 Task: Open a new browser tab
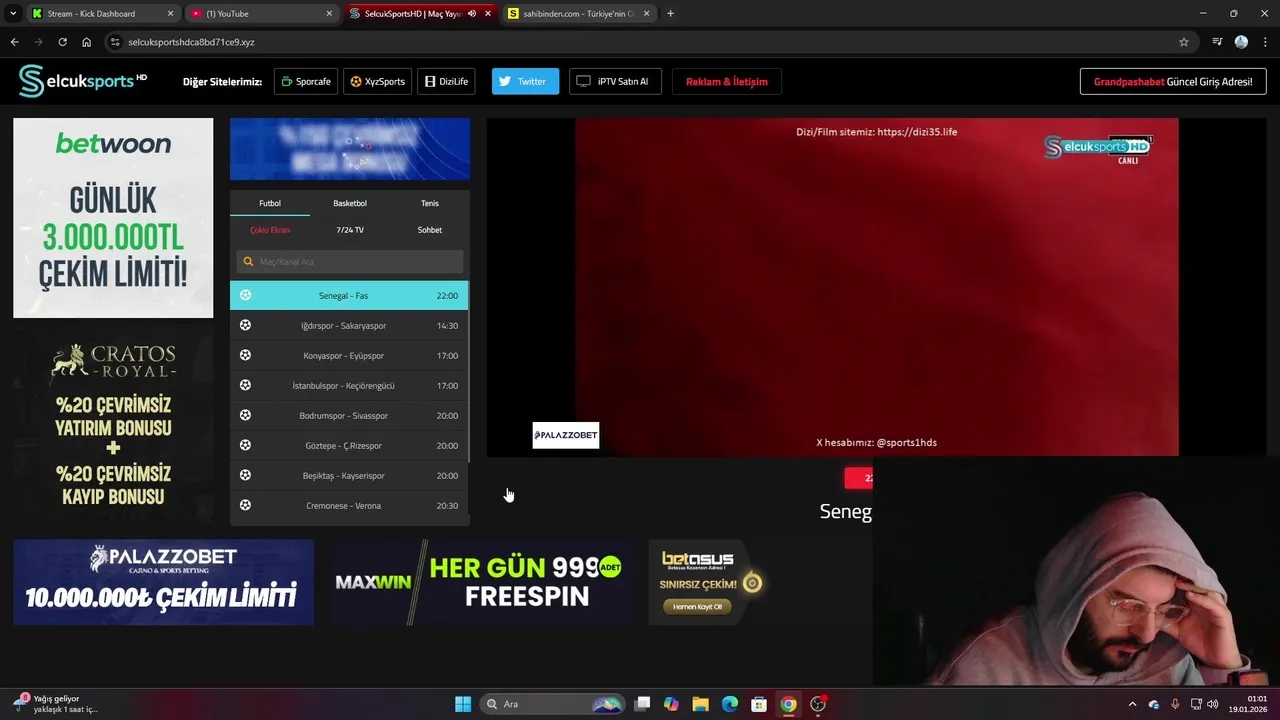(670, 14)
